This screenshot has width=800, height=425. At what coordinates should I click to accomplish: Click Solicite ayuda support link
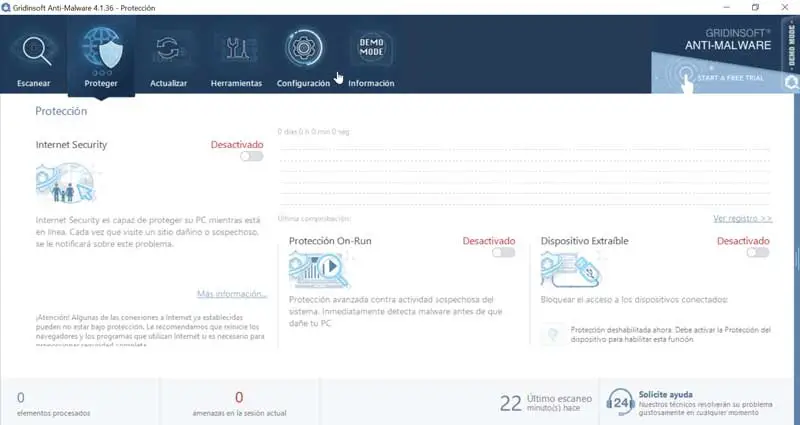point(665,394)
